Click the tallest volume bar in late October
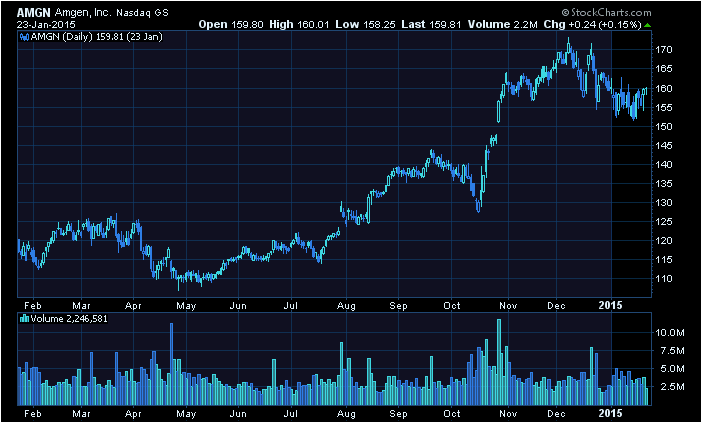The height and width of the screenshot is (423, 702). coord(499,362)
